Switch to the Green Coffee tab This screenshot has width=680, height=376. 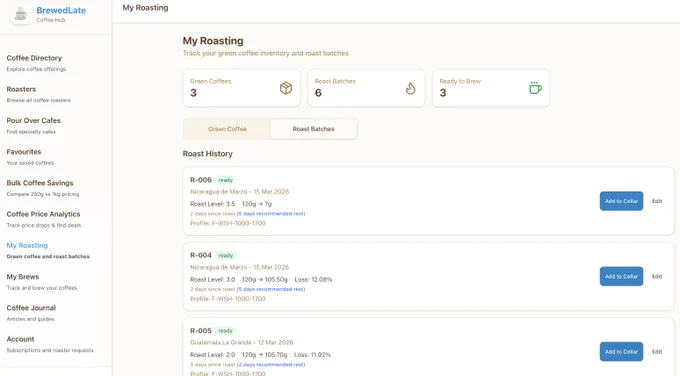[227, 129]
